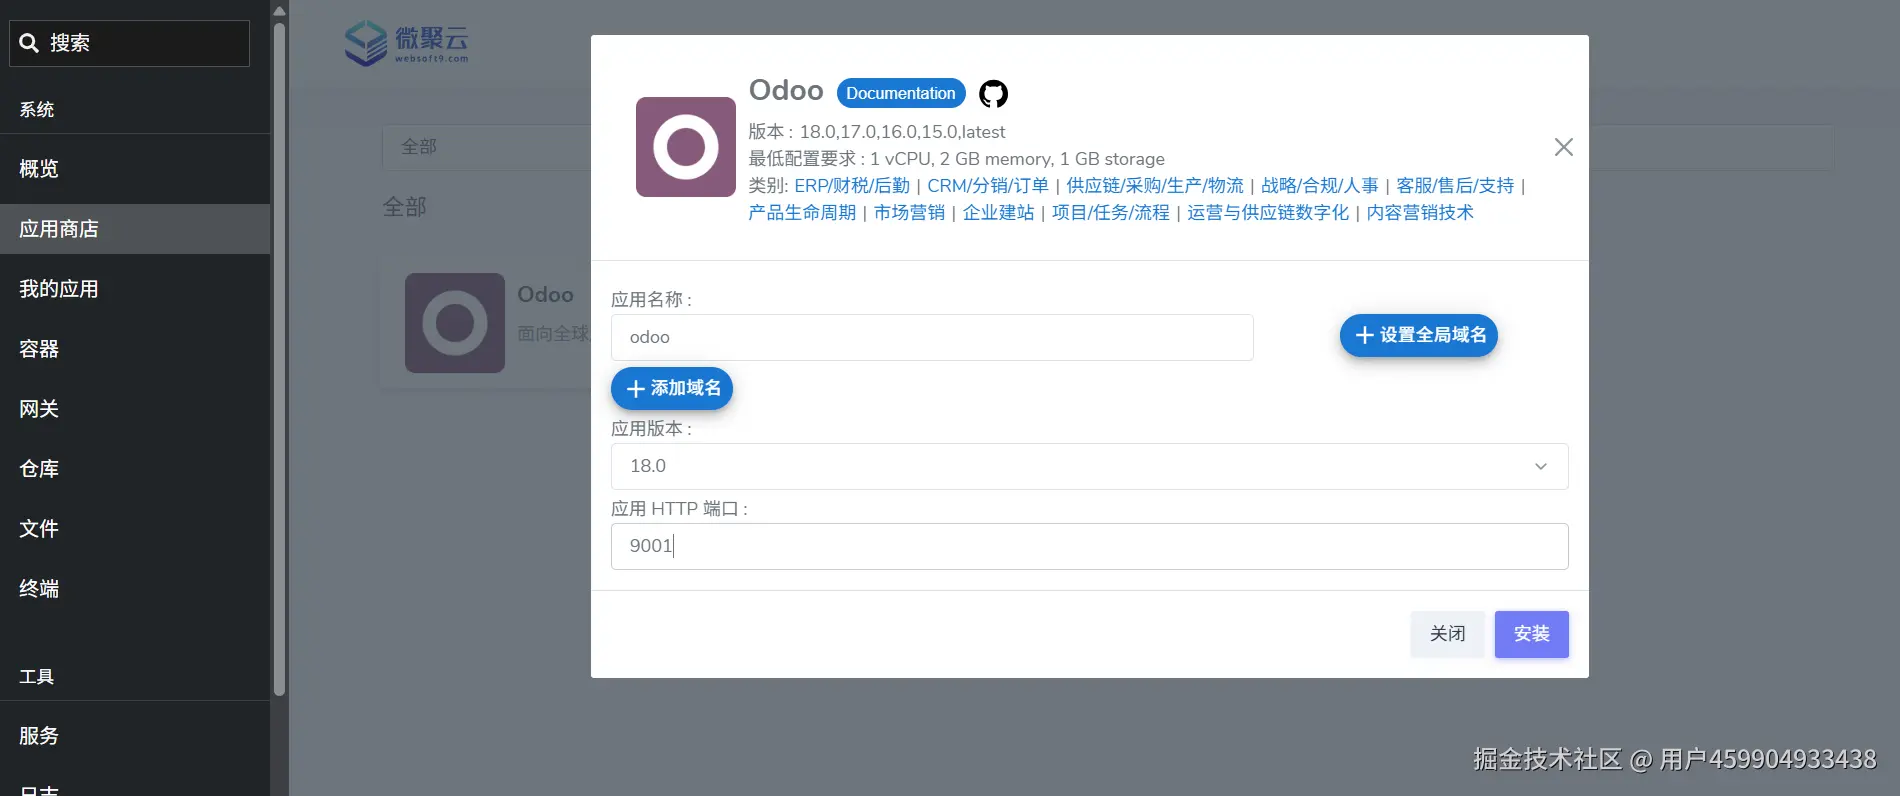
Task: Focus the 应用 HTTP 端口 field
Action: pyautogui.click(x=1089, y=546)
